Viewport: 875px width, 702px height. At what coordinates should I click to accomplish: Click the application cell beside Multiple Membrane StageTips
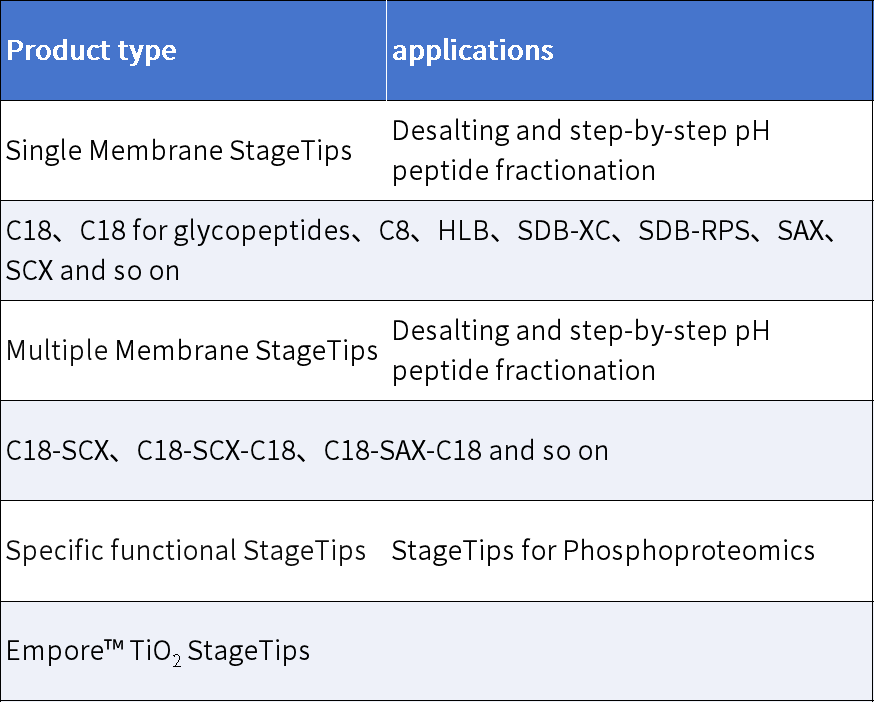[581, 351]
